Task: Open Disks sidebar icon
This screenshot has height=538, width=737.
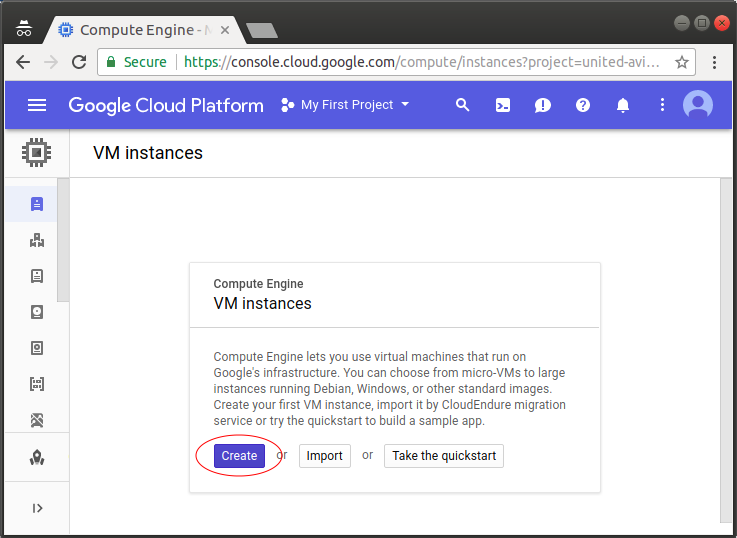Action: click(x=37, y=312)
